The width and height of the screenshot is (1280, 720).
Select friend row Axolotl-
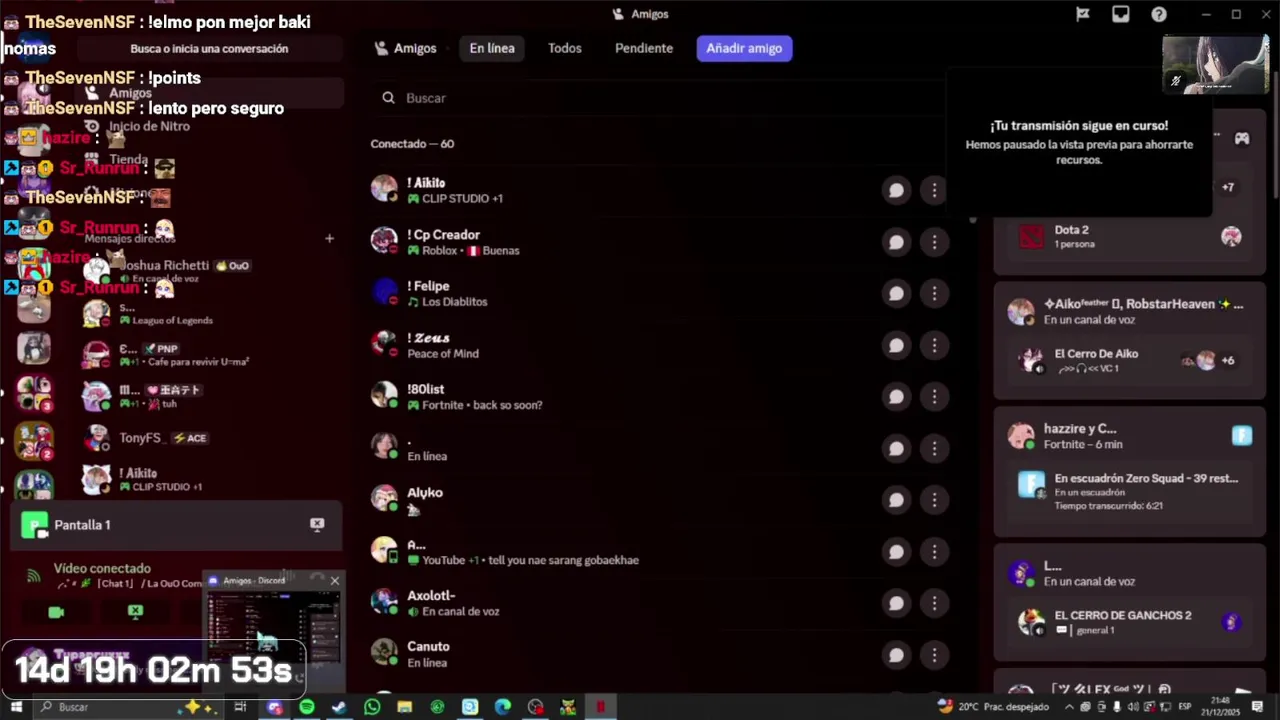[x=660, y=603]
